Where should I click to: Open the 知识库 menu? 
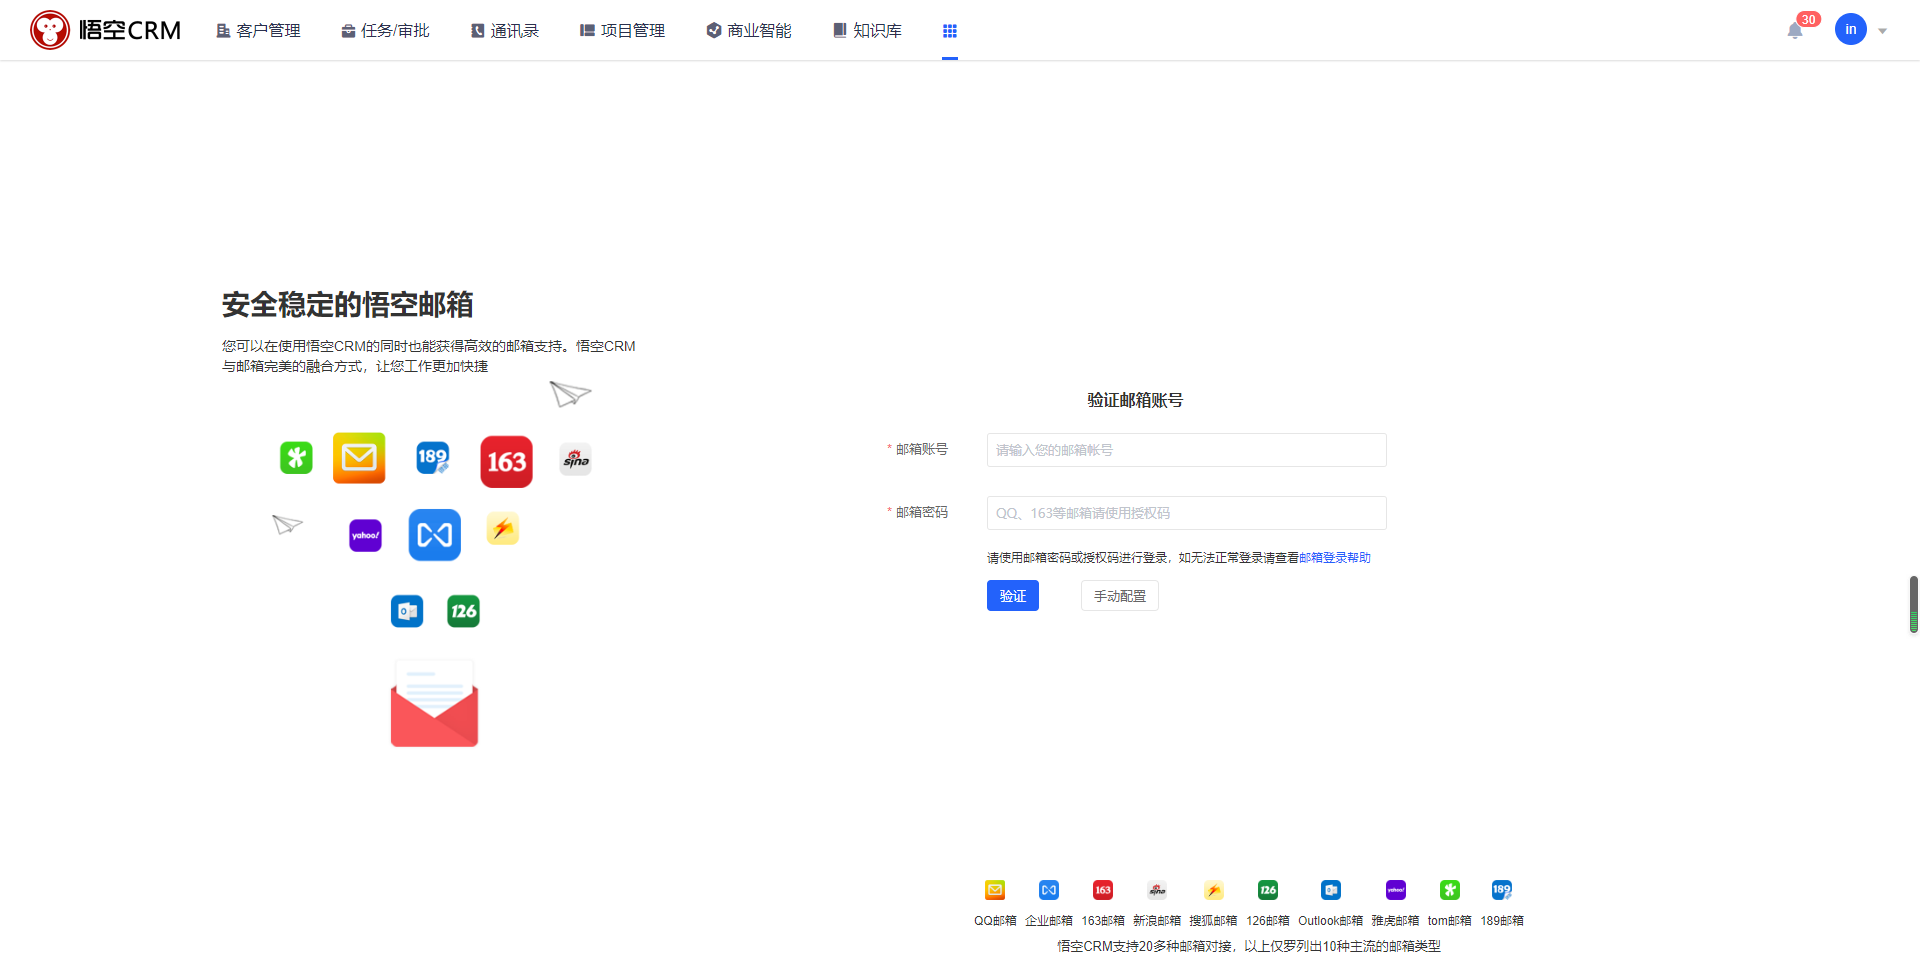coord(867,31)
